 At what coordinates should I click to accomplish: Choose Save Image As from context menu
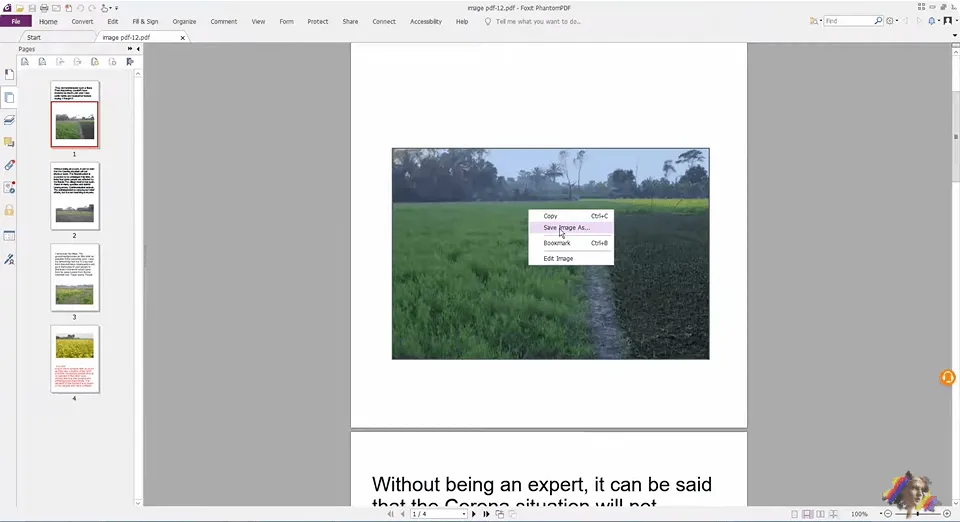(566, 228)
